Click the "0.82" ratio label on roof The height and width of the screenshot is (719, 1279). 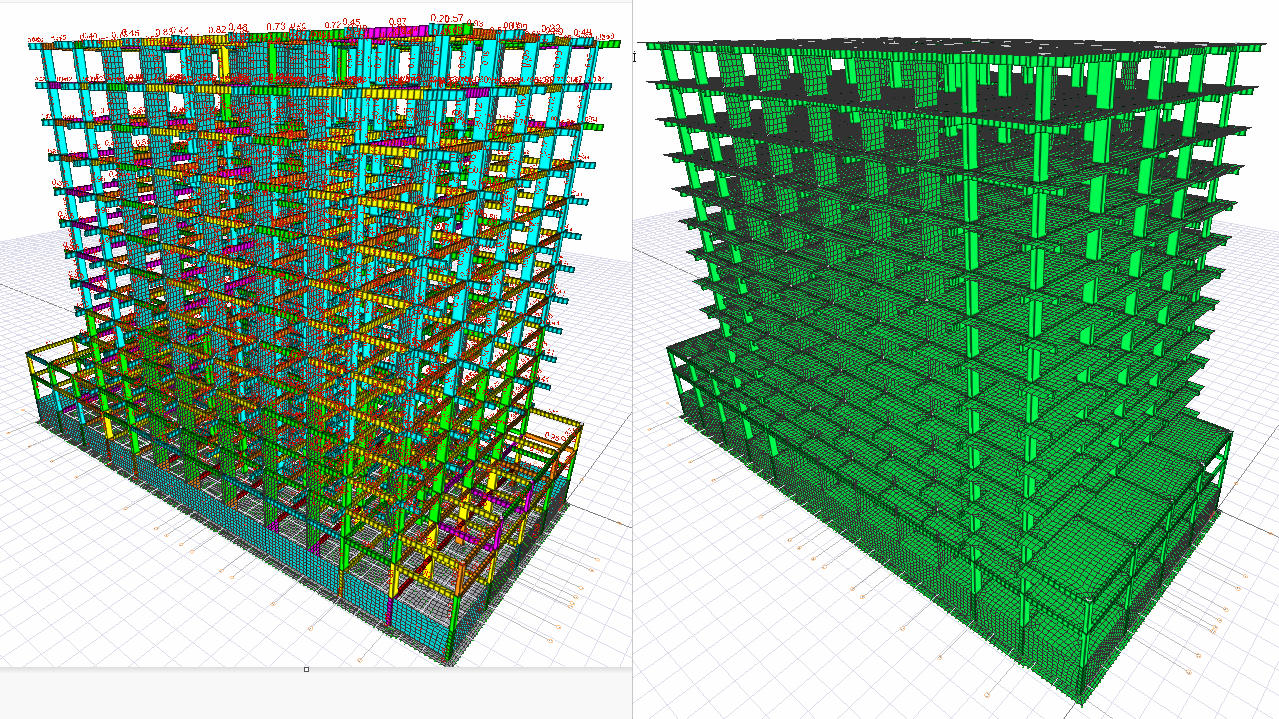click(x=217, y=30)
